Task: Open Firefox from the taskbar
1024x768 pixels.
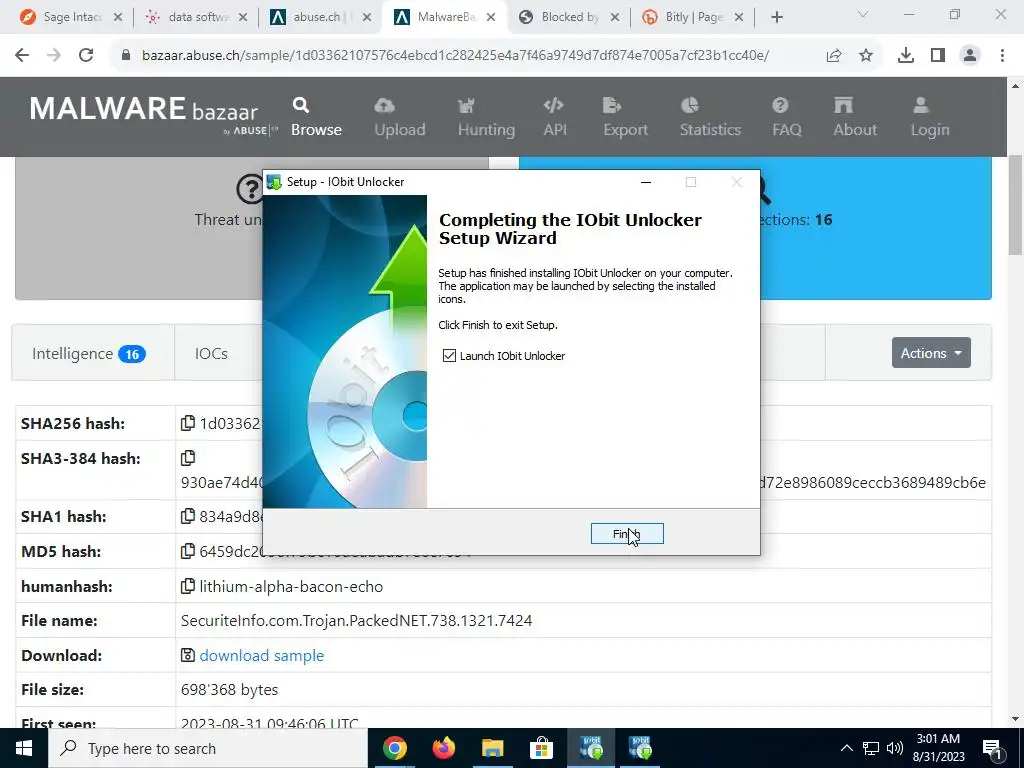Action: [443, 748]
